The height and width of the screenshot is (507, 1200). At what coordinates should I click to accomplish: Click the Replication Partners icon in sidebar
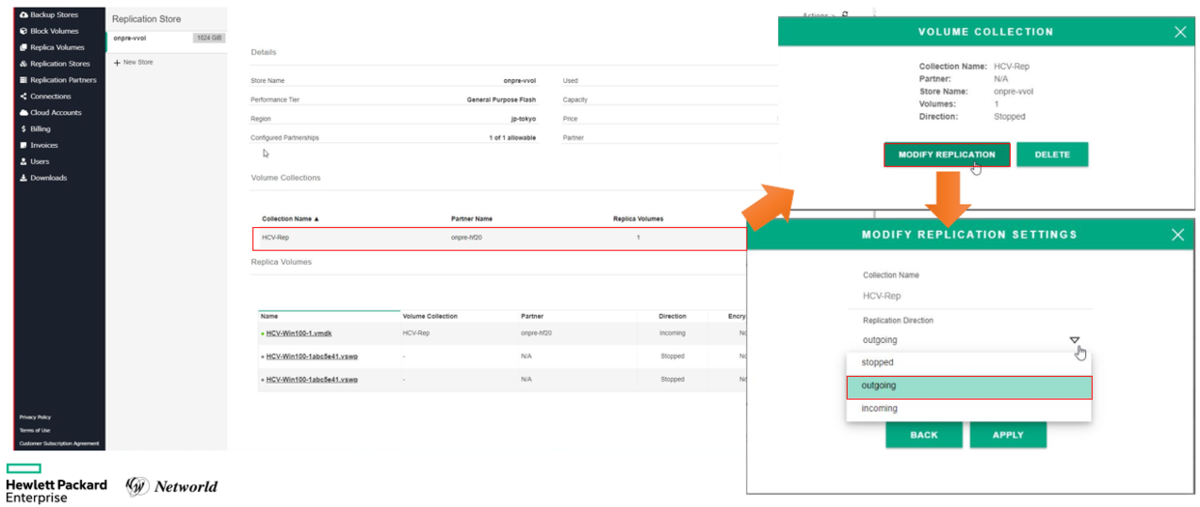[23, 80]
